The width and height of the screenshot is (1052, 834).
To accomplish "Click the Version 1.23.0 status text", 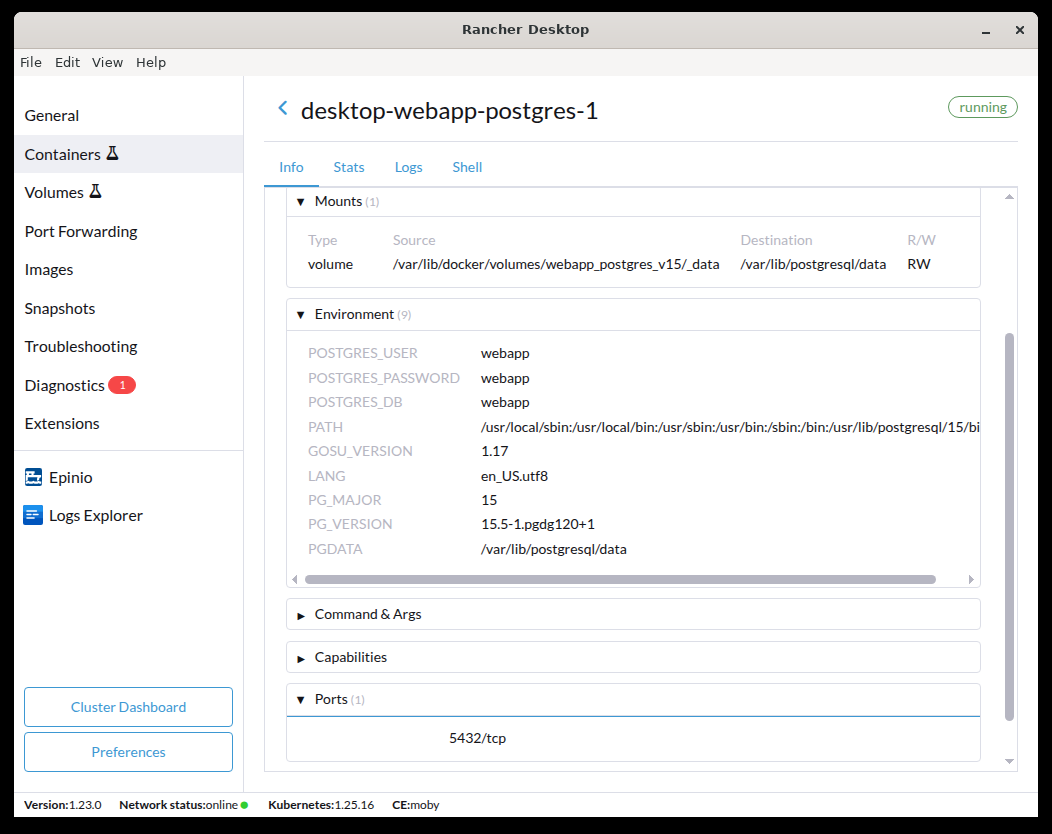I will coord(62,804).
